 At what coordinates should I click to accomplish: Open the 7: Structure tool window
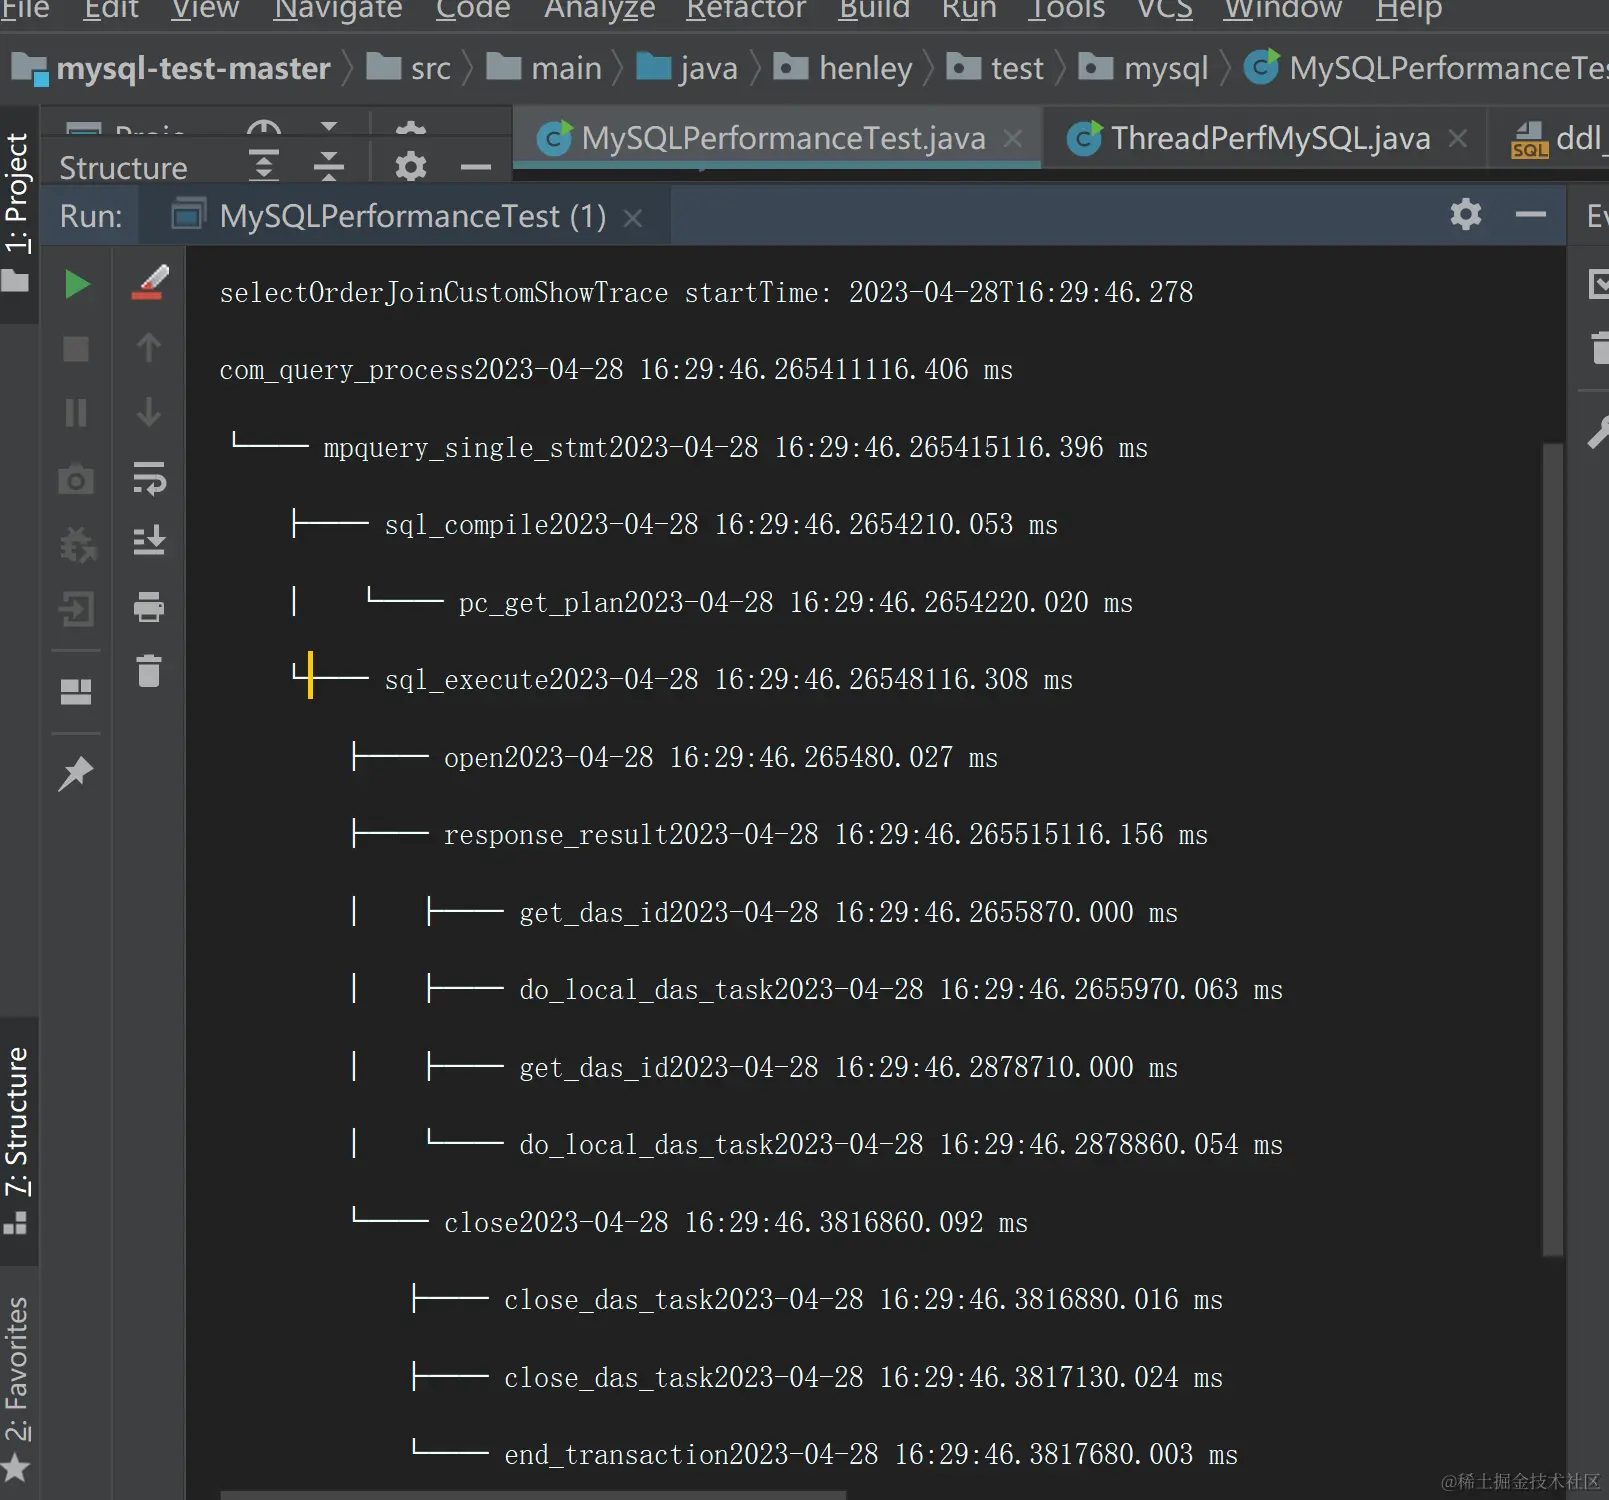coord(18,1141)
